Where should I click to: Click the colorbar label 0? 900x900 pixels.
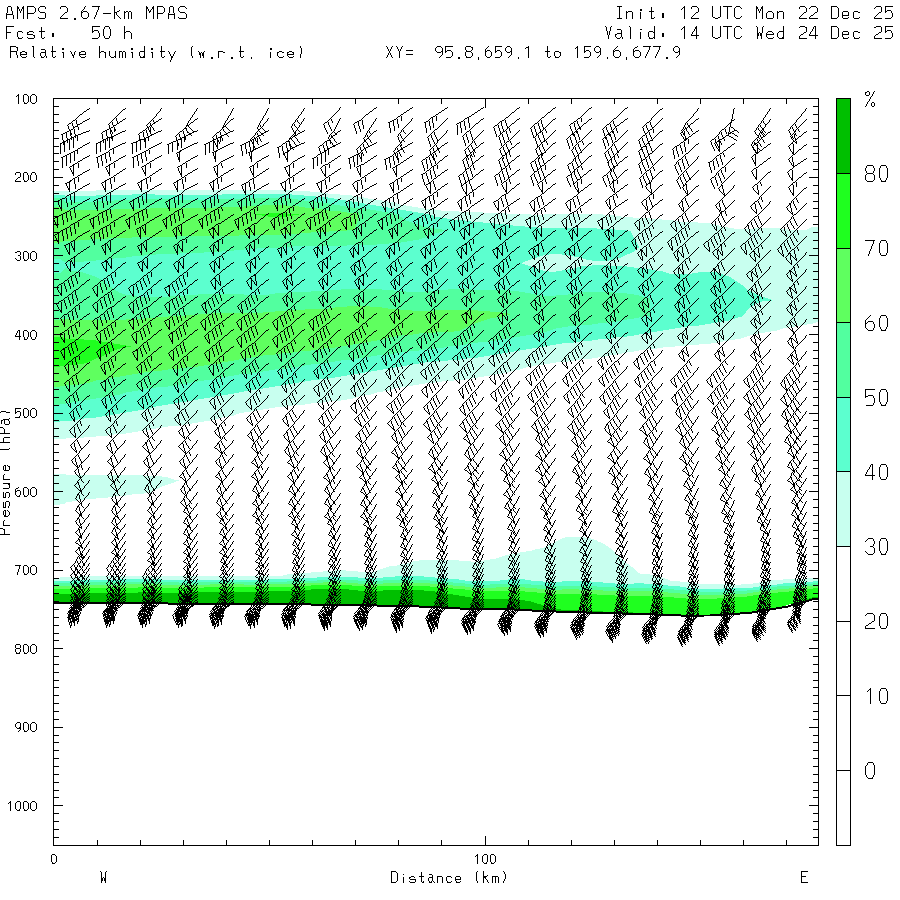pos(870,771)
